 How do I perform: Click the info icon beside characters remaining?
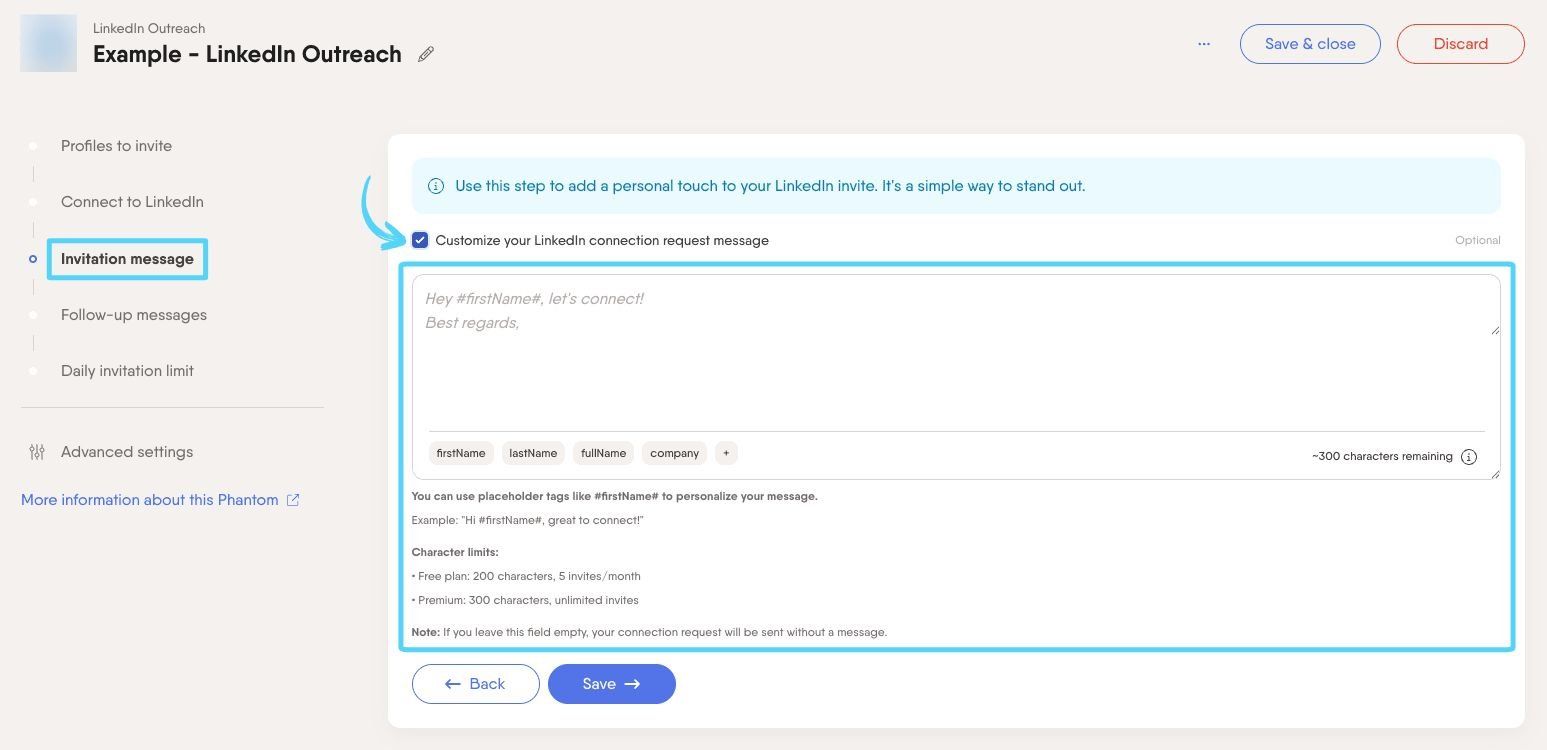coord(1469,457)
